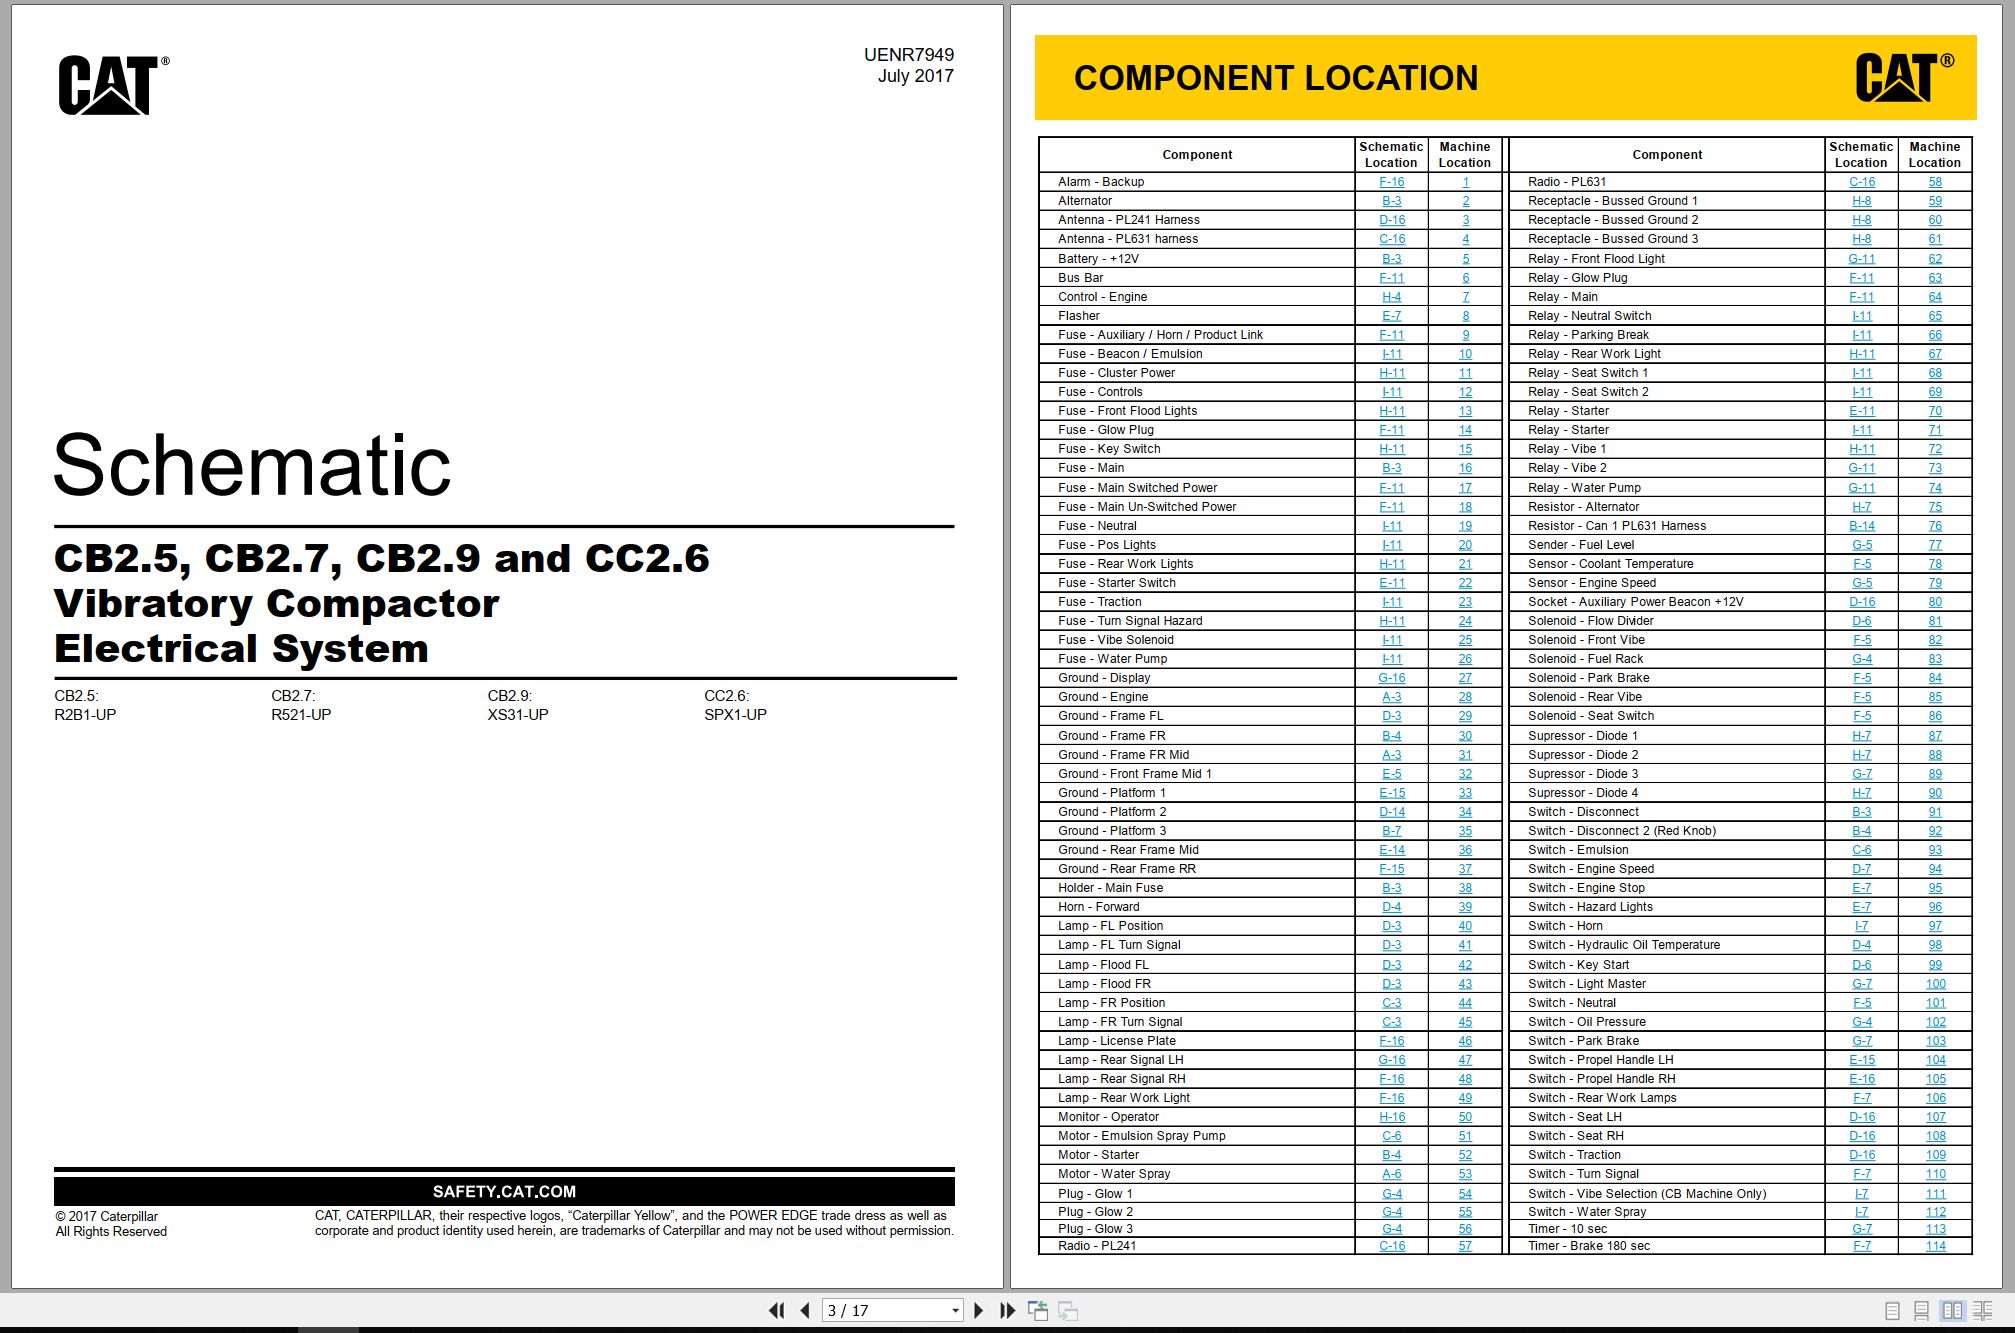Open schematic link B-14 for Resistor - Can 1 PL631

(x=1861, y=526)
